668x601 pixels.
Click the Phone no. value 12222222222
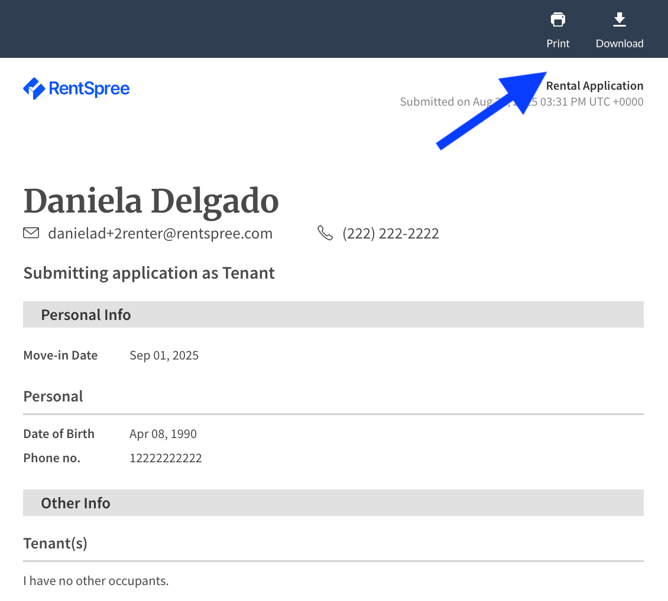tap(166, 458)
